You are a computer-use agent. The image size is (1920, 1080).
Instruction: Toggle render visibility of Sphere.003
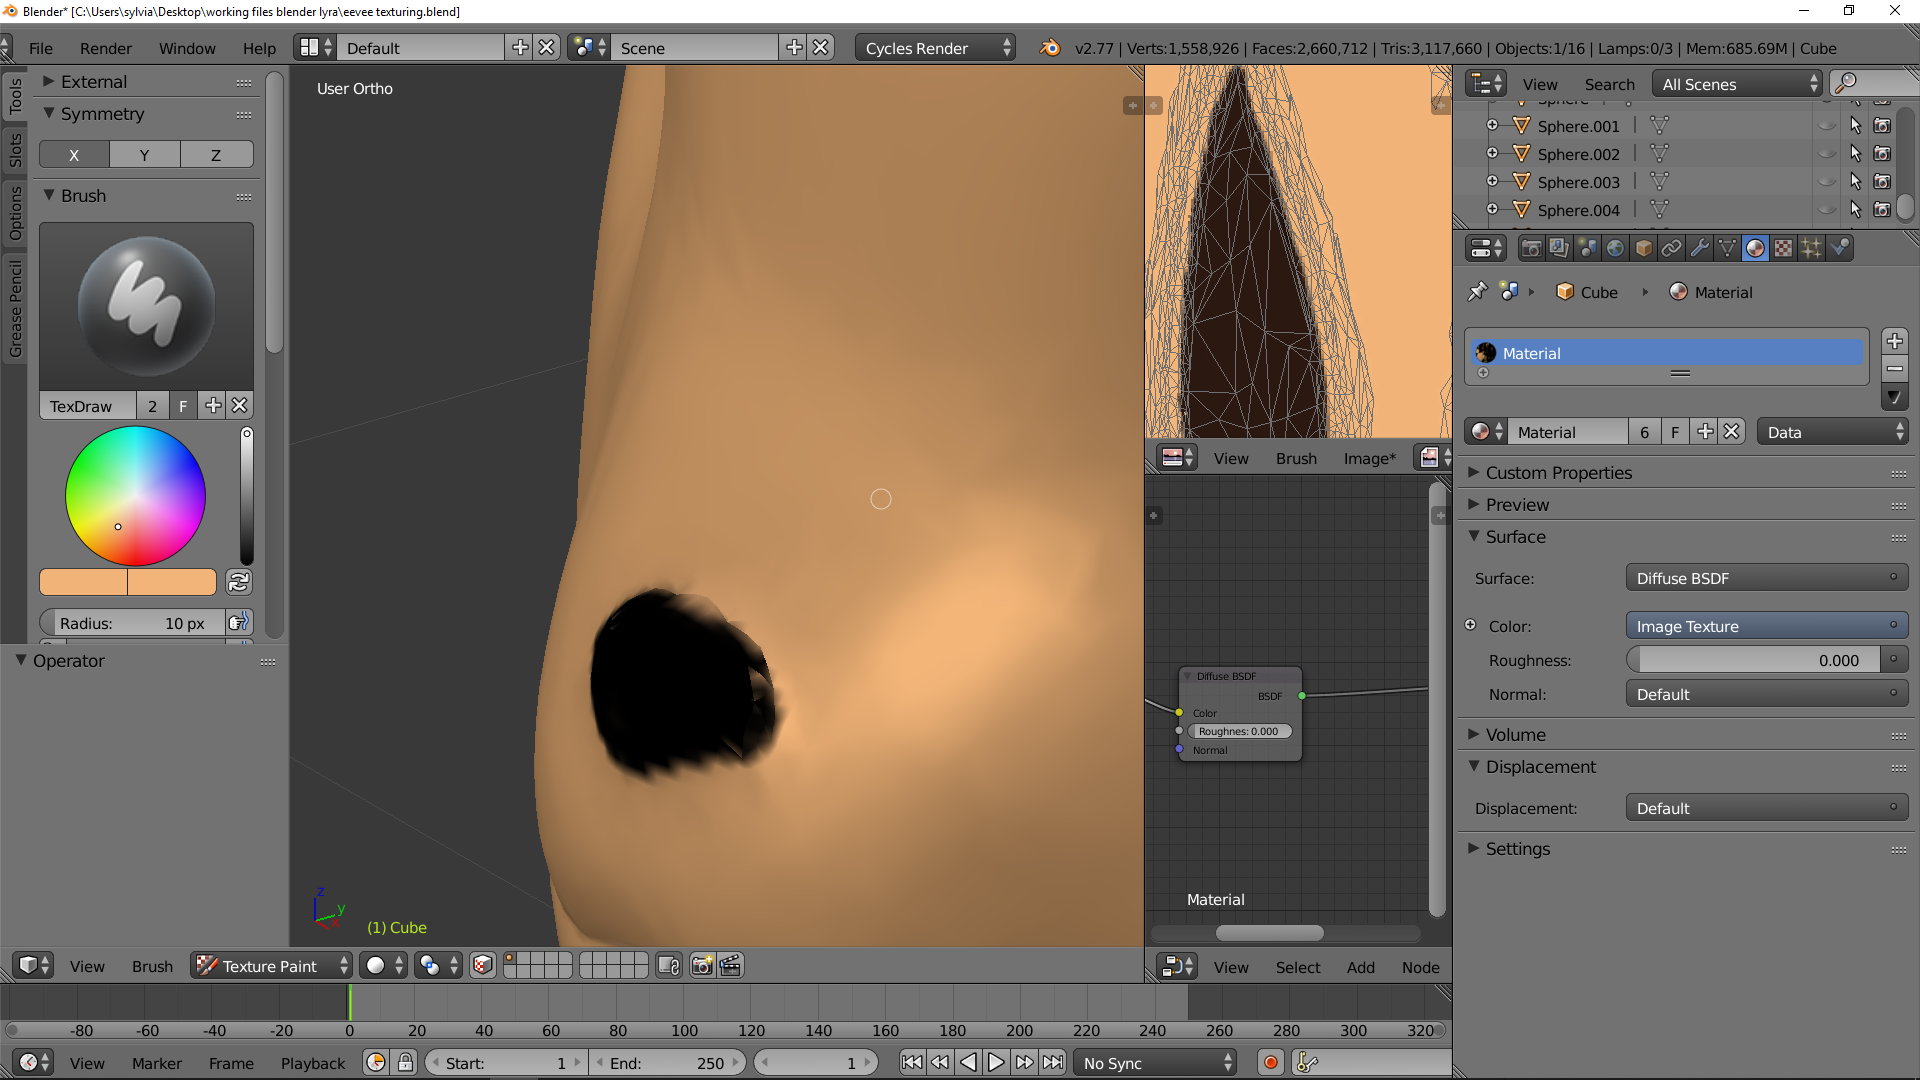tap(1882, 182)
